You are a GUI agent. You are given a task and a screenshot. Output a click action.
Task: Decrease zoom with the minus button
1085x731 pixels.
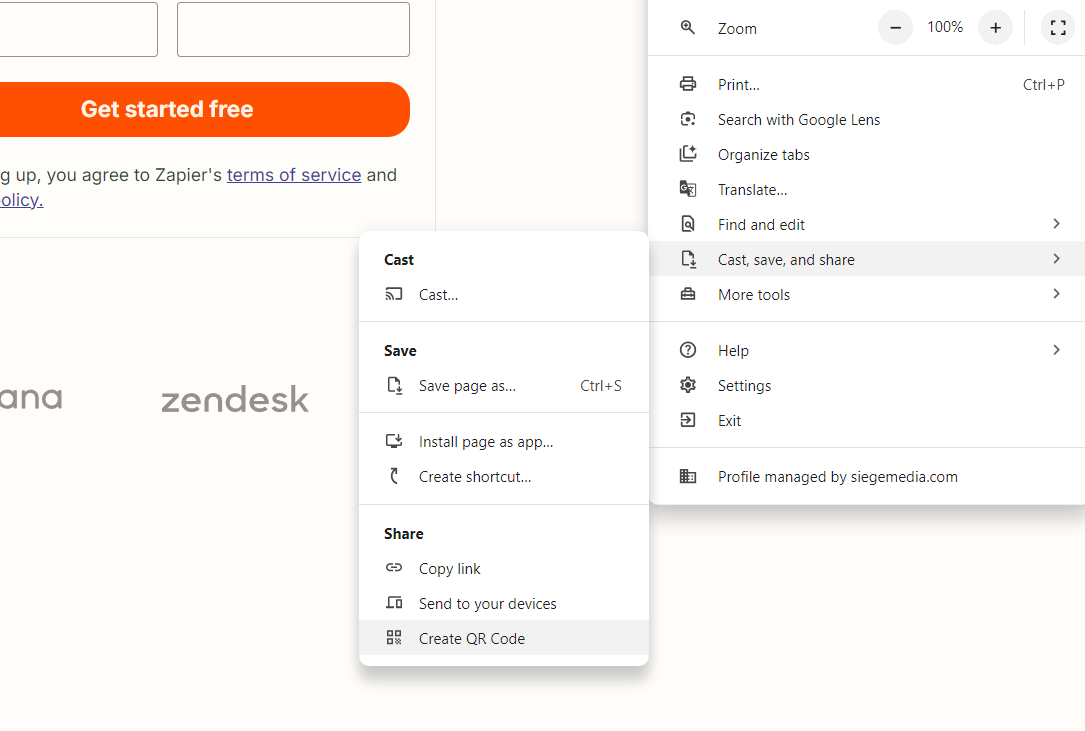895,28
